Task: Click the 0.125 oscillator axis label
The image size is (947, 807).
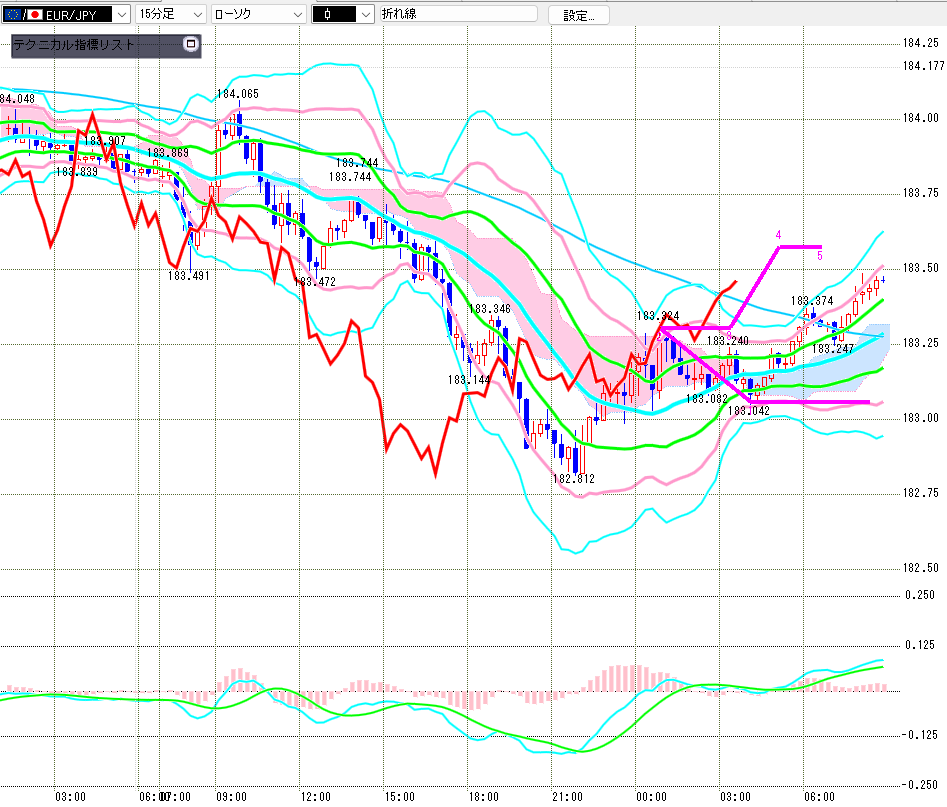Action: click(920, 645)
